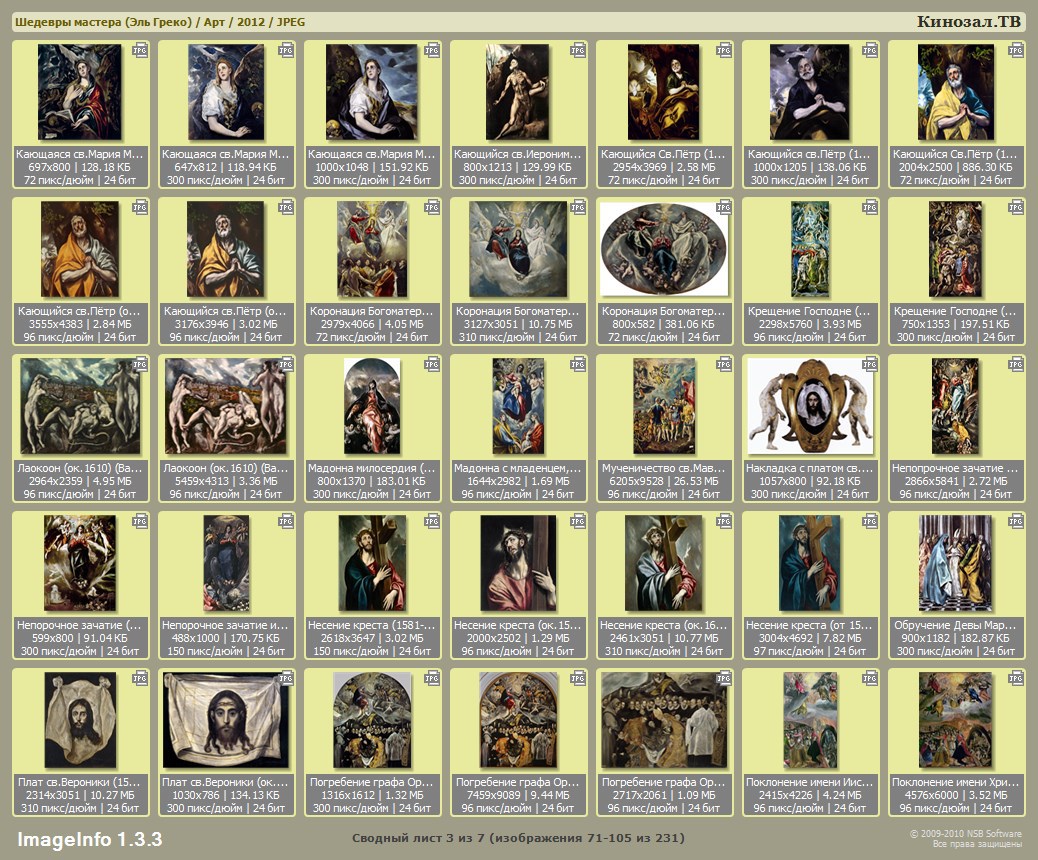Click the JPG badge on the 900x1182 card

tap(1015, 522)
